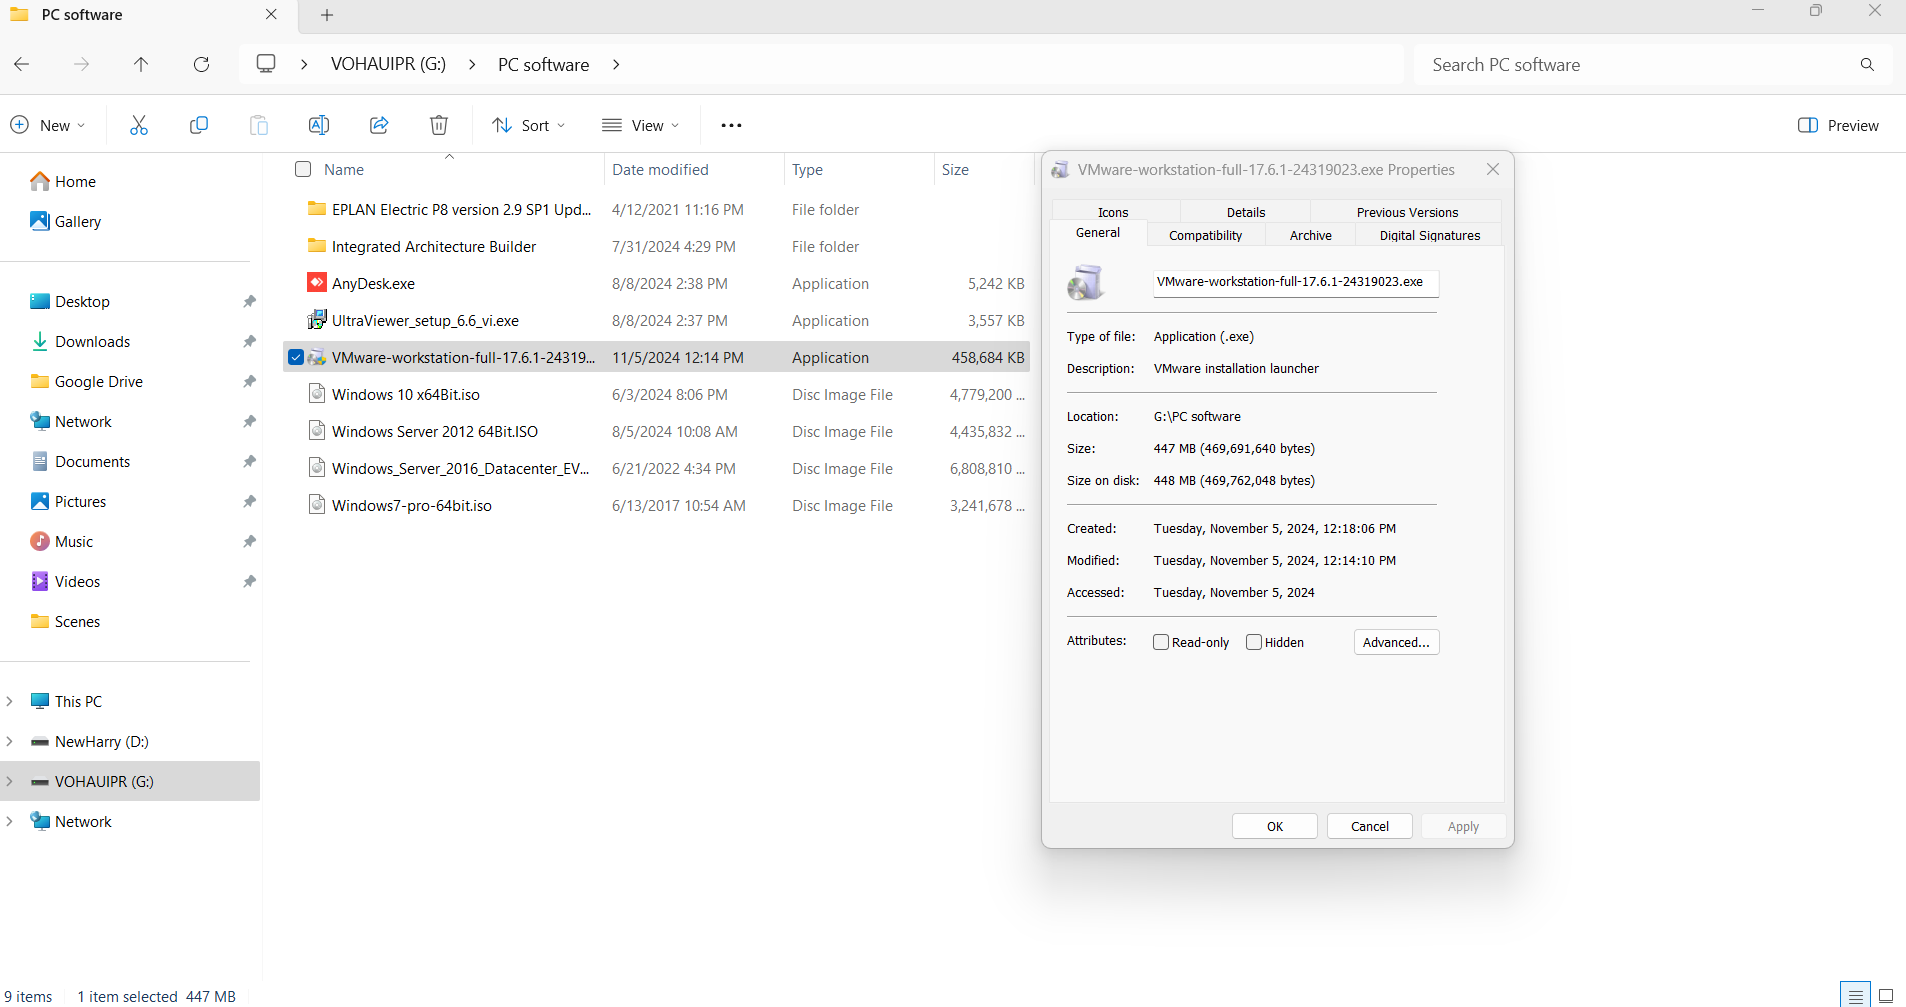The width and height of the screenshot is (1906, 1007).
Task: Open the three-dots See more menu
Action: click(x=731, y=125)
